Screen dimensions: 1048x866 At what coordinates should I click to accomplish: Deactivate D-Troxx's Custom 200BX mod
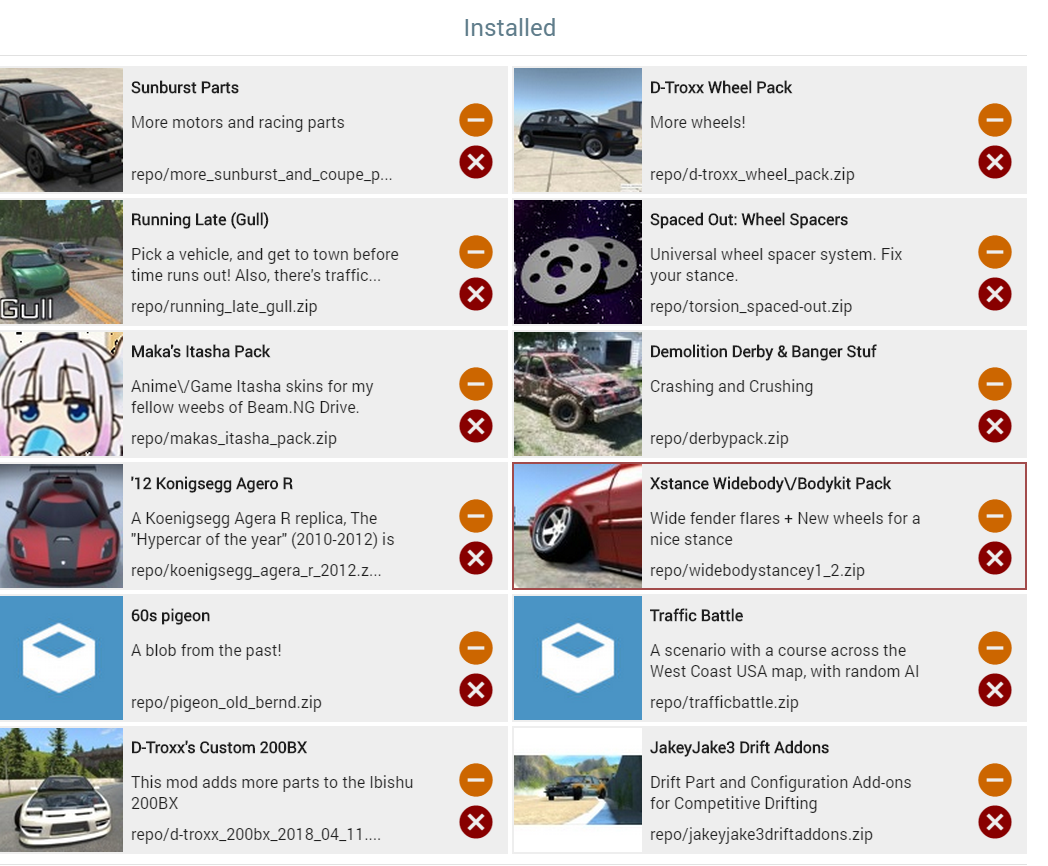475,780
